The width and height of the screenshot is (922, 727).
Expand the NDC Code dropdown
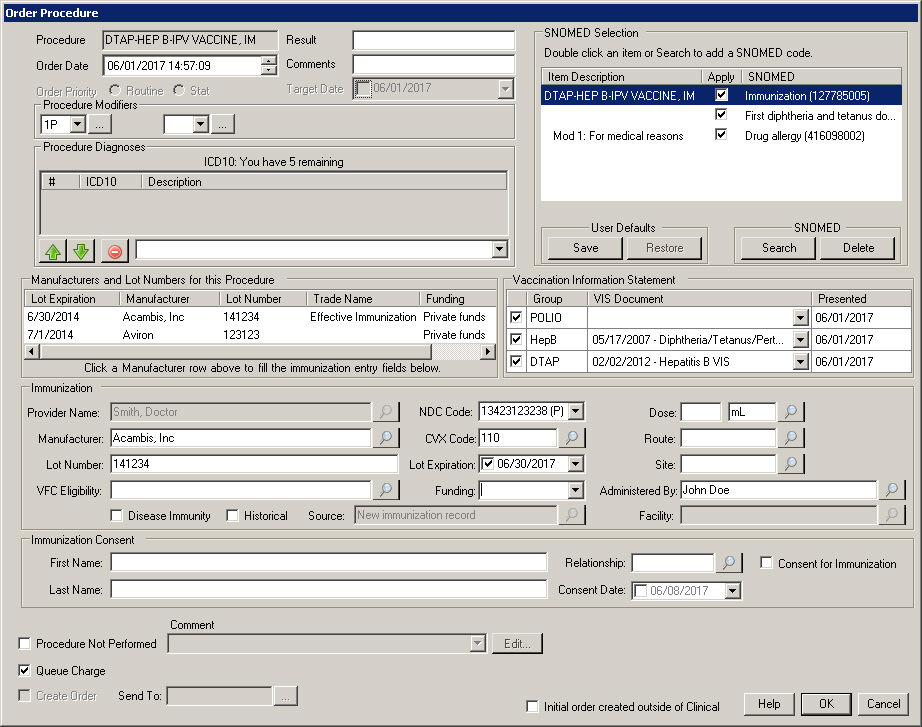click(x=575, y=412)
